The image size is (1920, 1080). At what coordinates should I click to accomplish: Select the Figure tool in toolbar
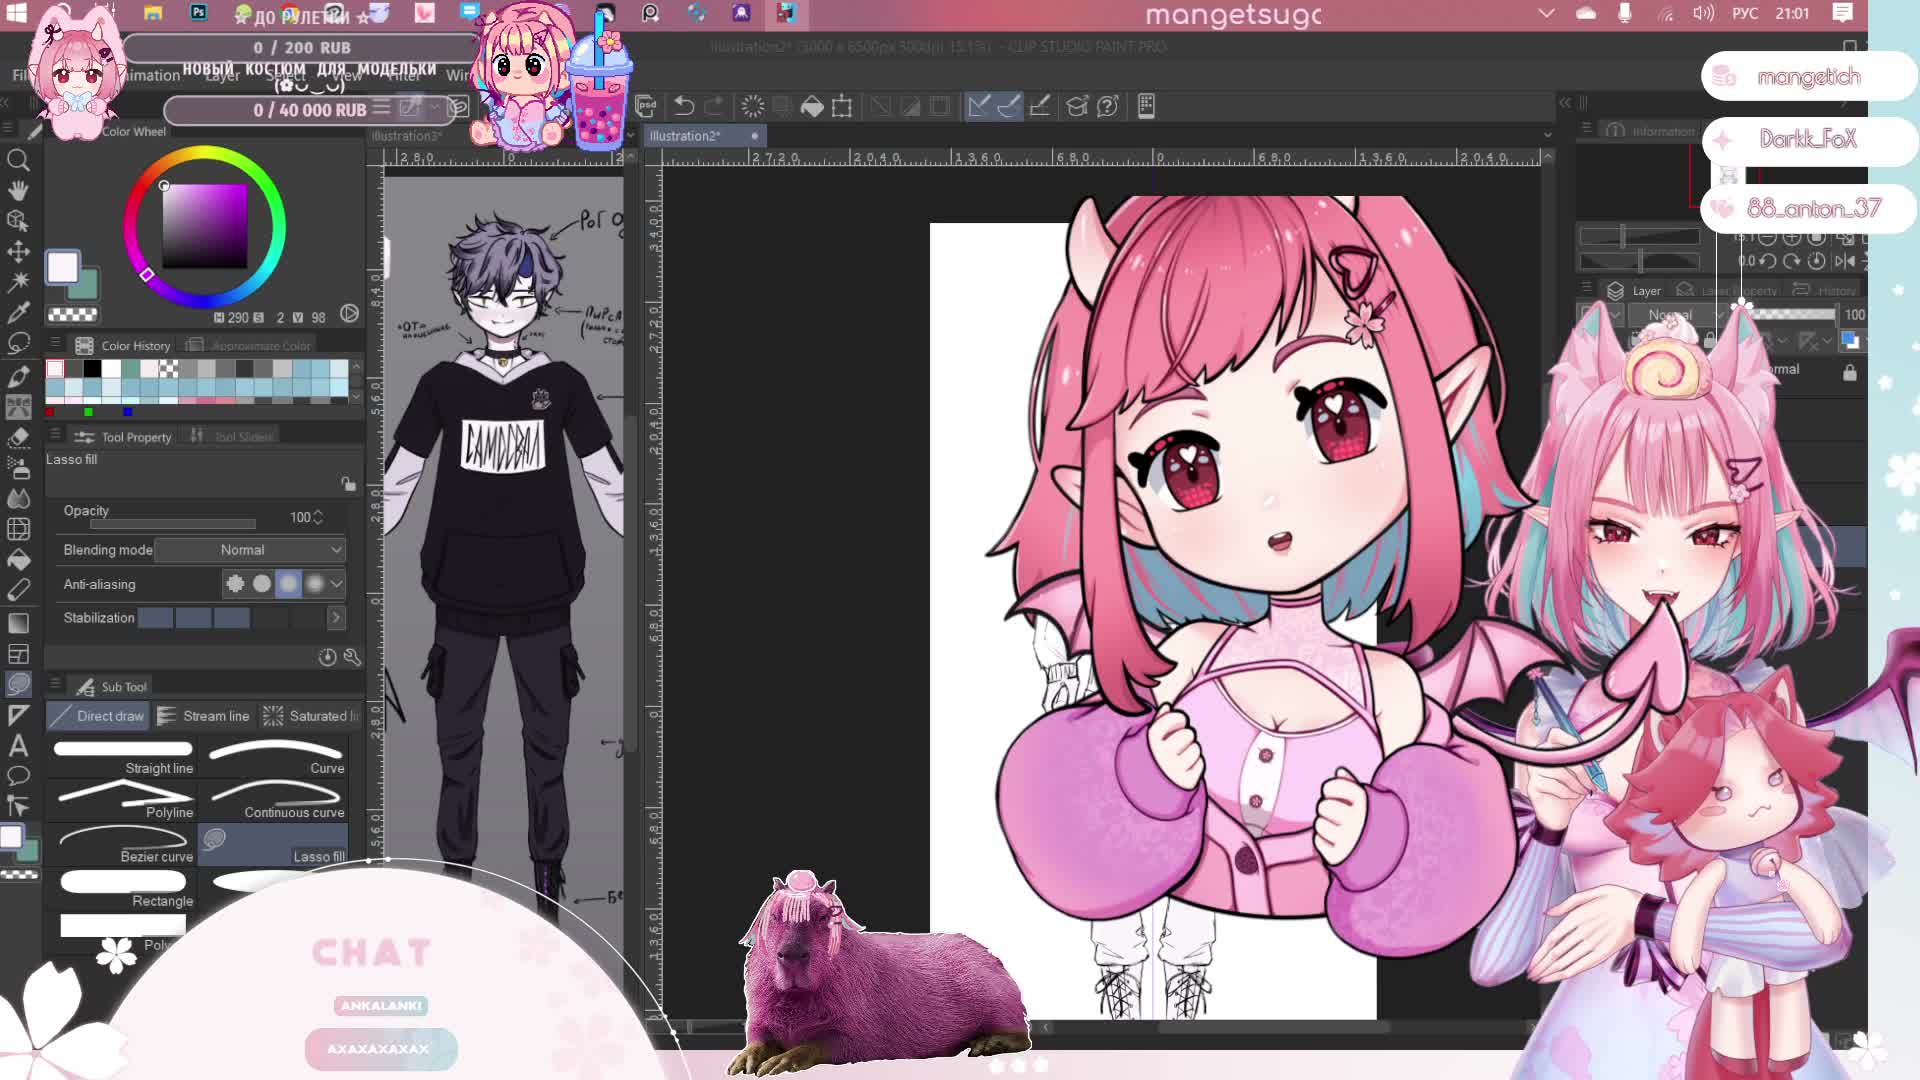(18, 684)
